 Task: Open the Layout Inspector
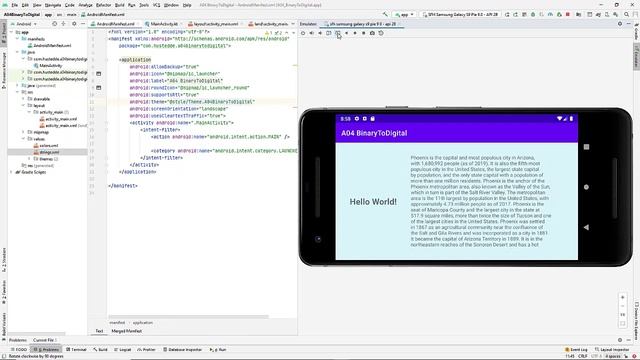point(612,349)
